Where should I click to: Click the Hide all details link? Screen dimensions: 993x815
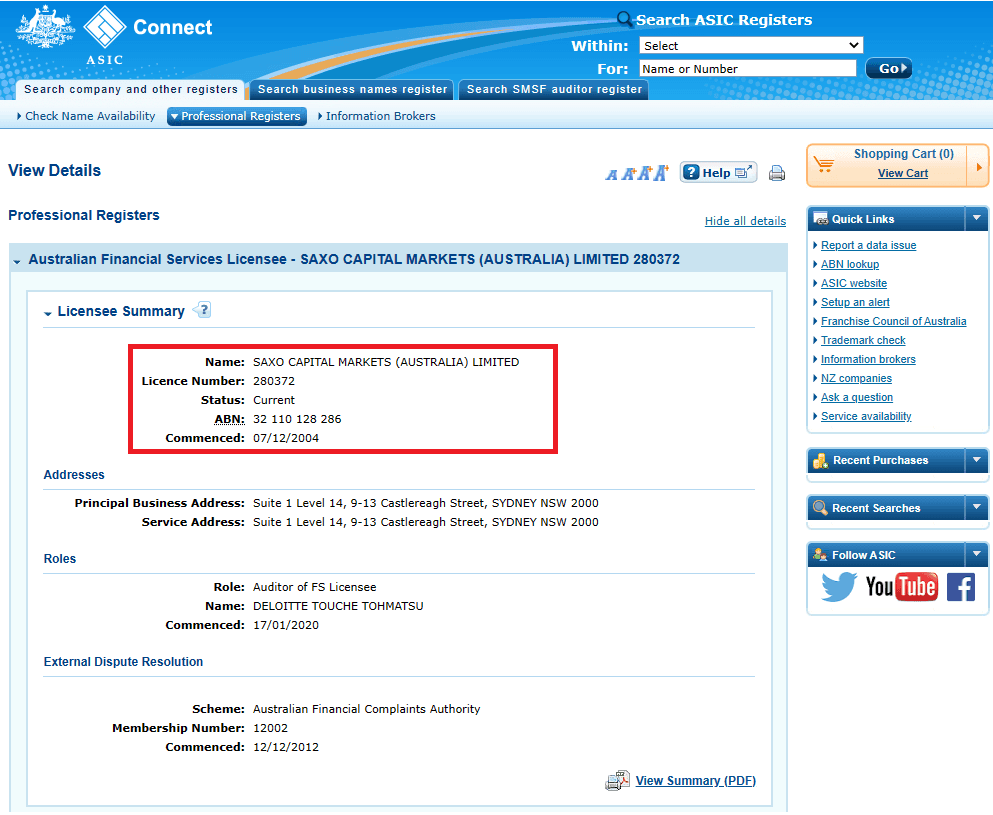click(x=745, y=221)
